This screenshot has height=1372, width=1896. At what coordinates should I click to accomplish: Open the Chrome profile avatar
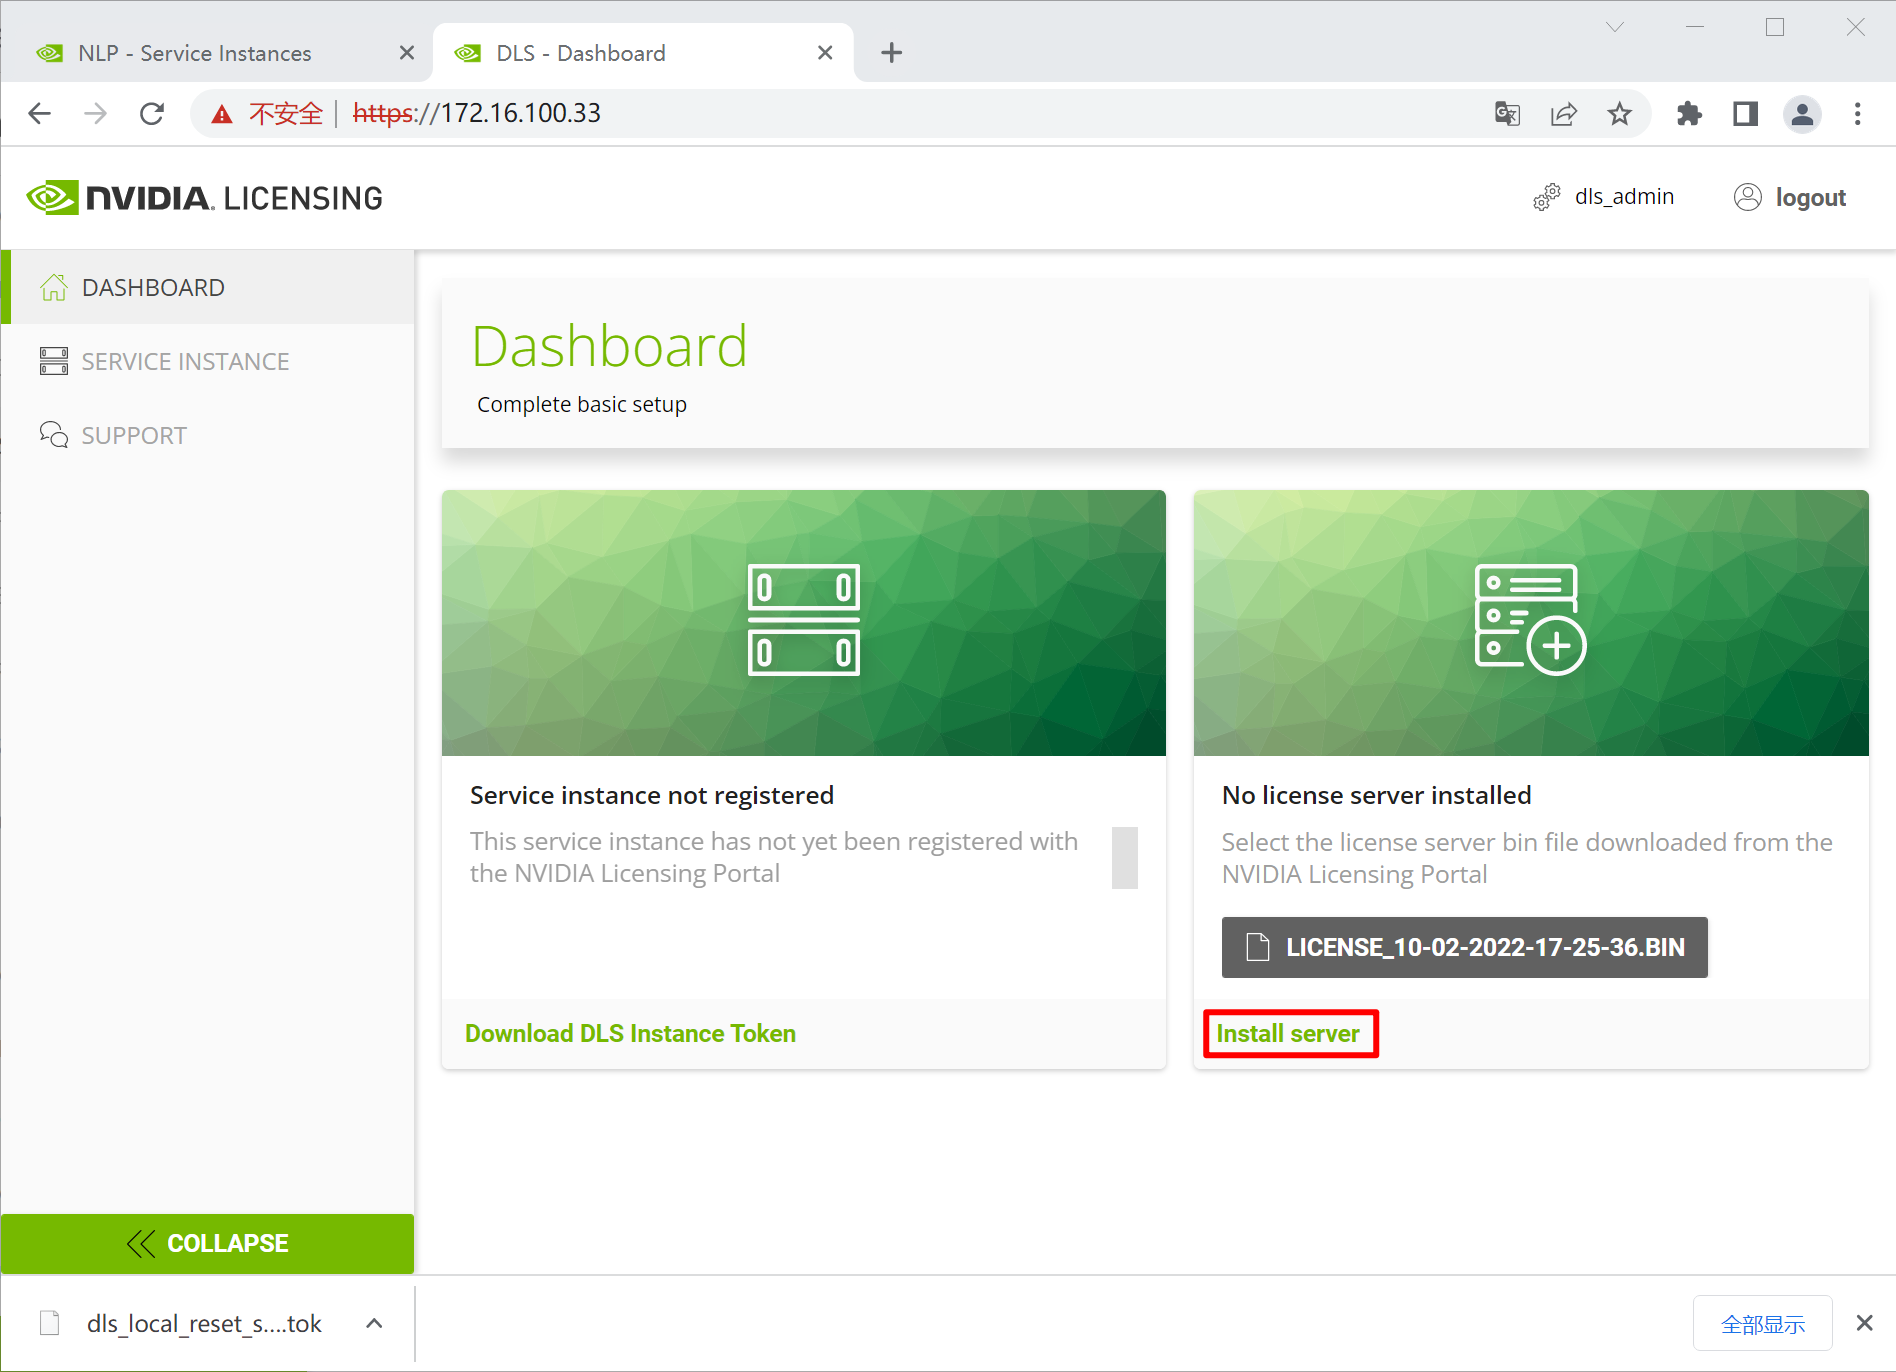point(1802,114)
